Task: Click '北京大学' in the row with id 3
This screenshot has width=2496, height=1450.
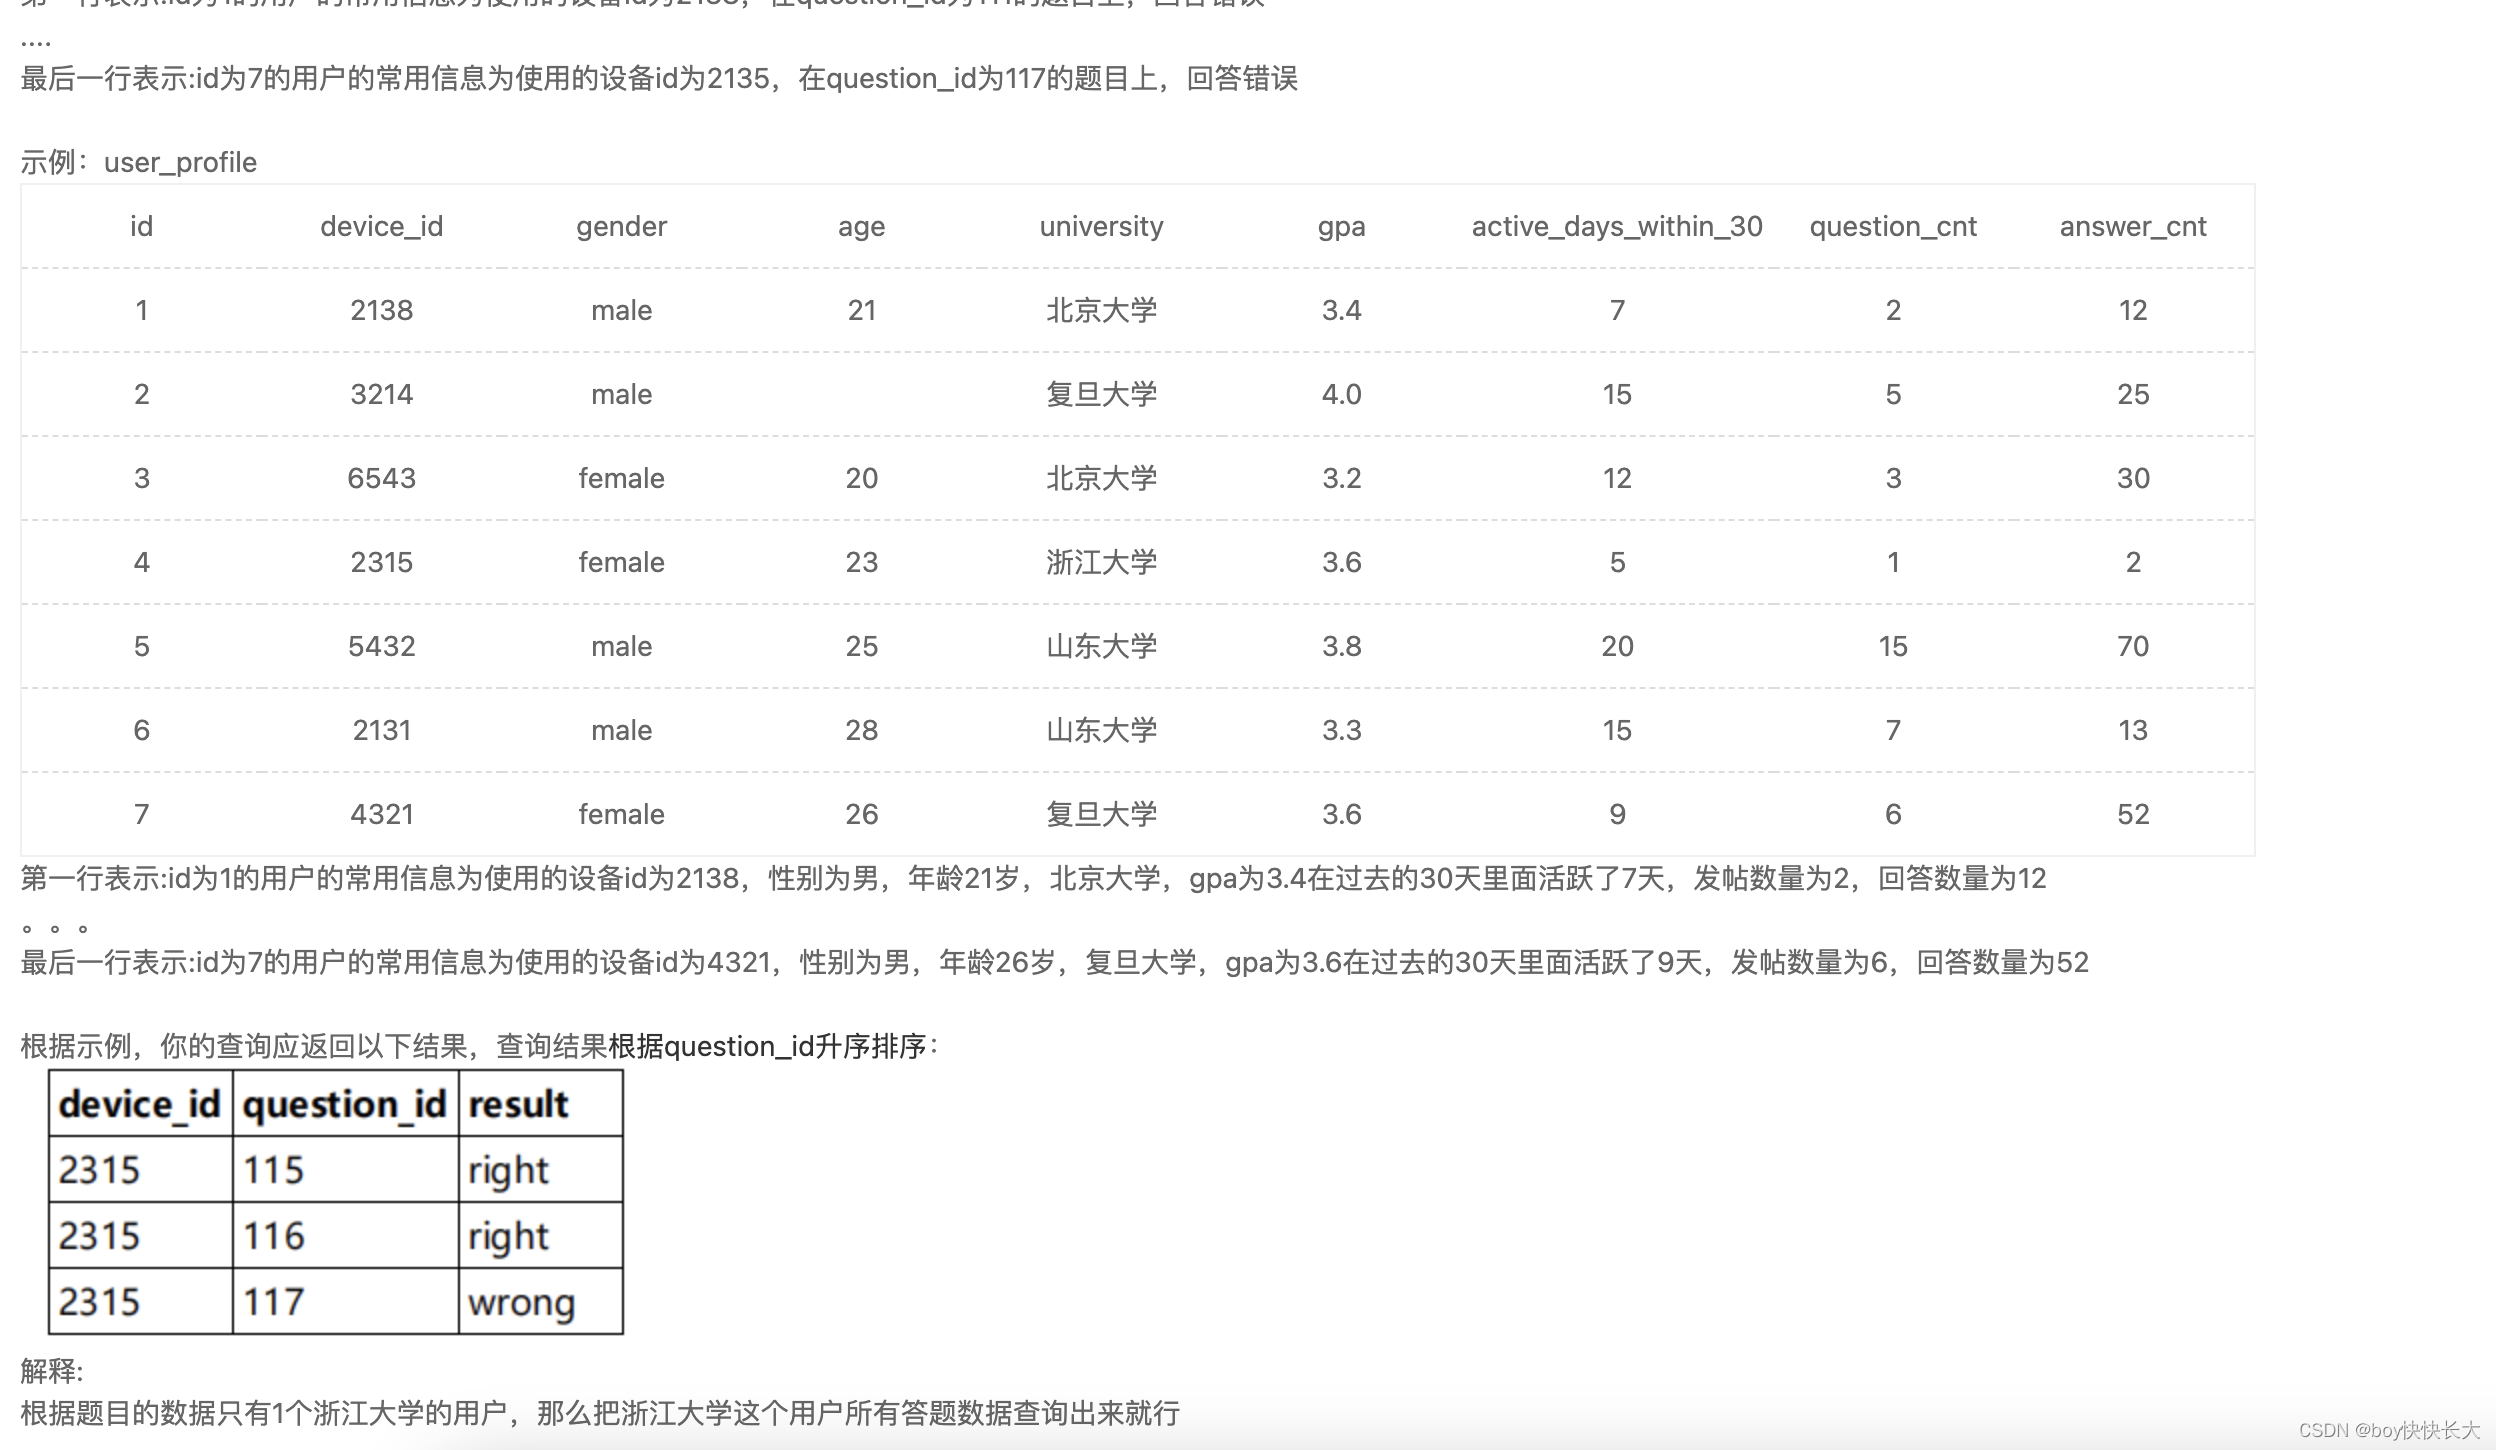Action: coord(1101,478)
